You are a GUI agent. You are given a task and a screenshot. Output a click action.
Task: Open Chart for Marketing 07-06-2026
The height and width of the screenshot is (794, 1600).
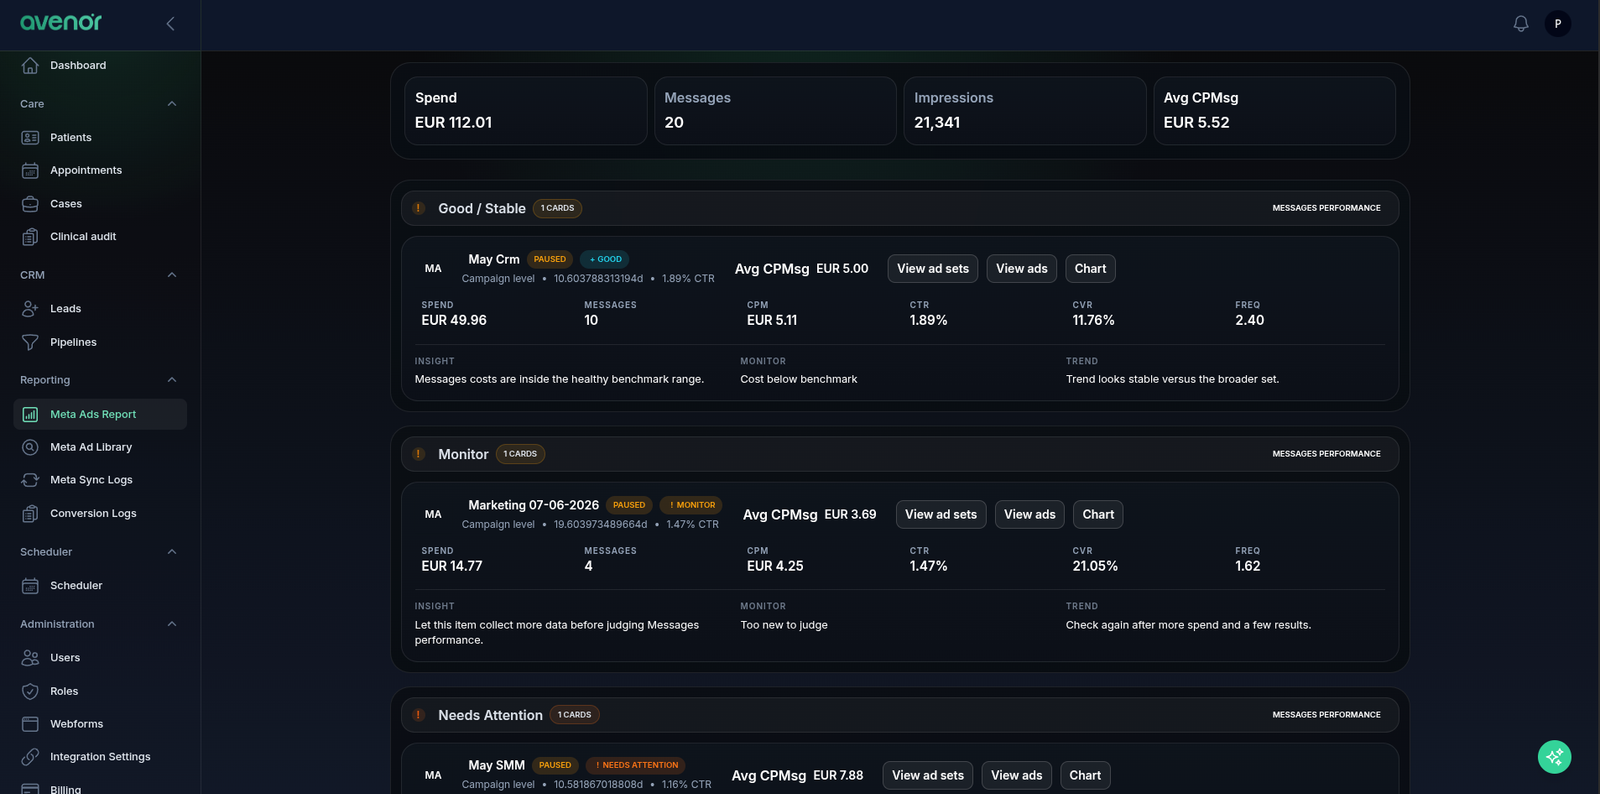point(1098,514)
